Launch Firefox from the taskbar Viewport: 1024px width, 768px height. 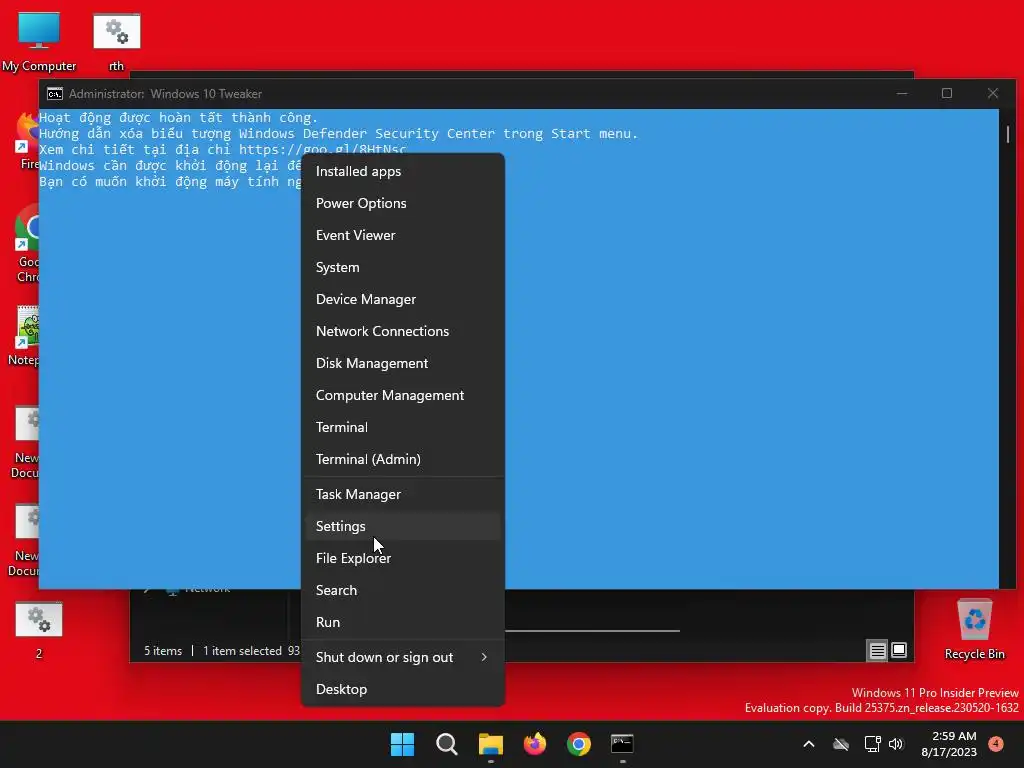(535, 744)
